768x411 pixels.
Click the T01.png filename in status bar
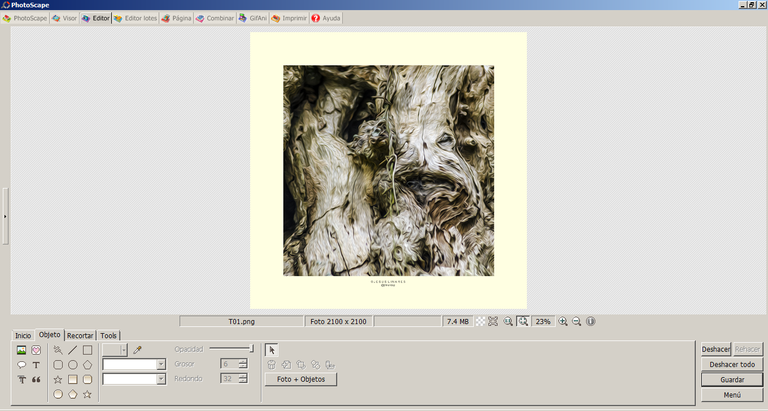(241, 321)
